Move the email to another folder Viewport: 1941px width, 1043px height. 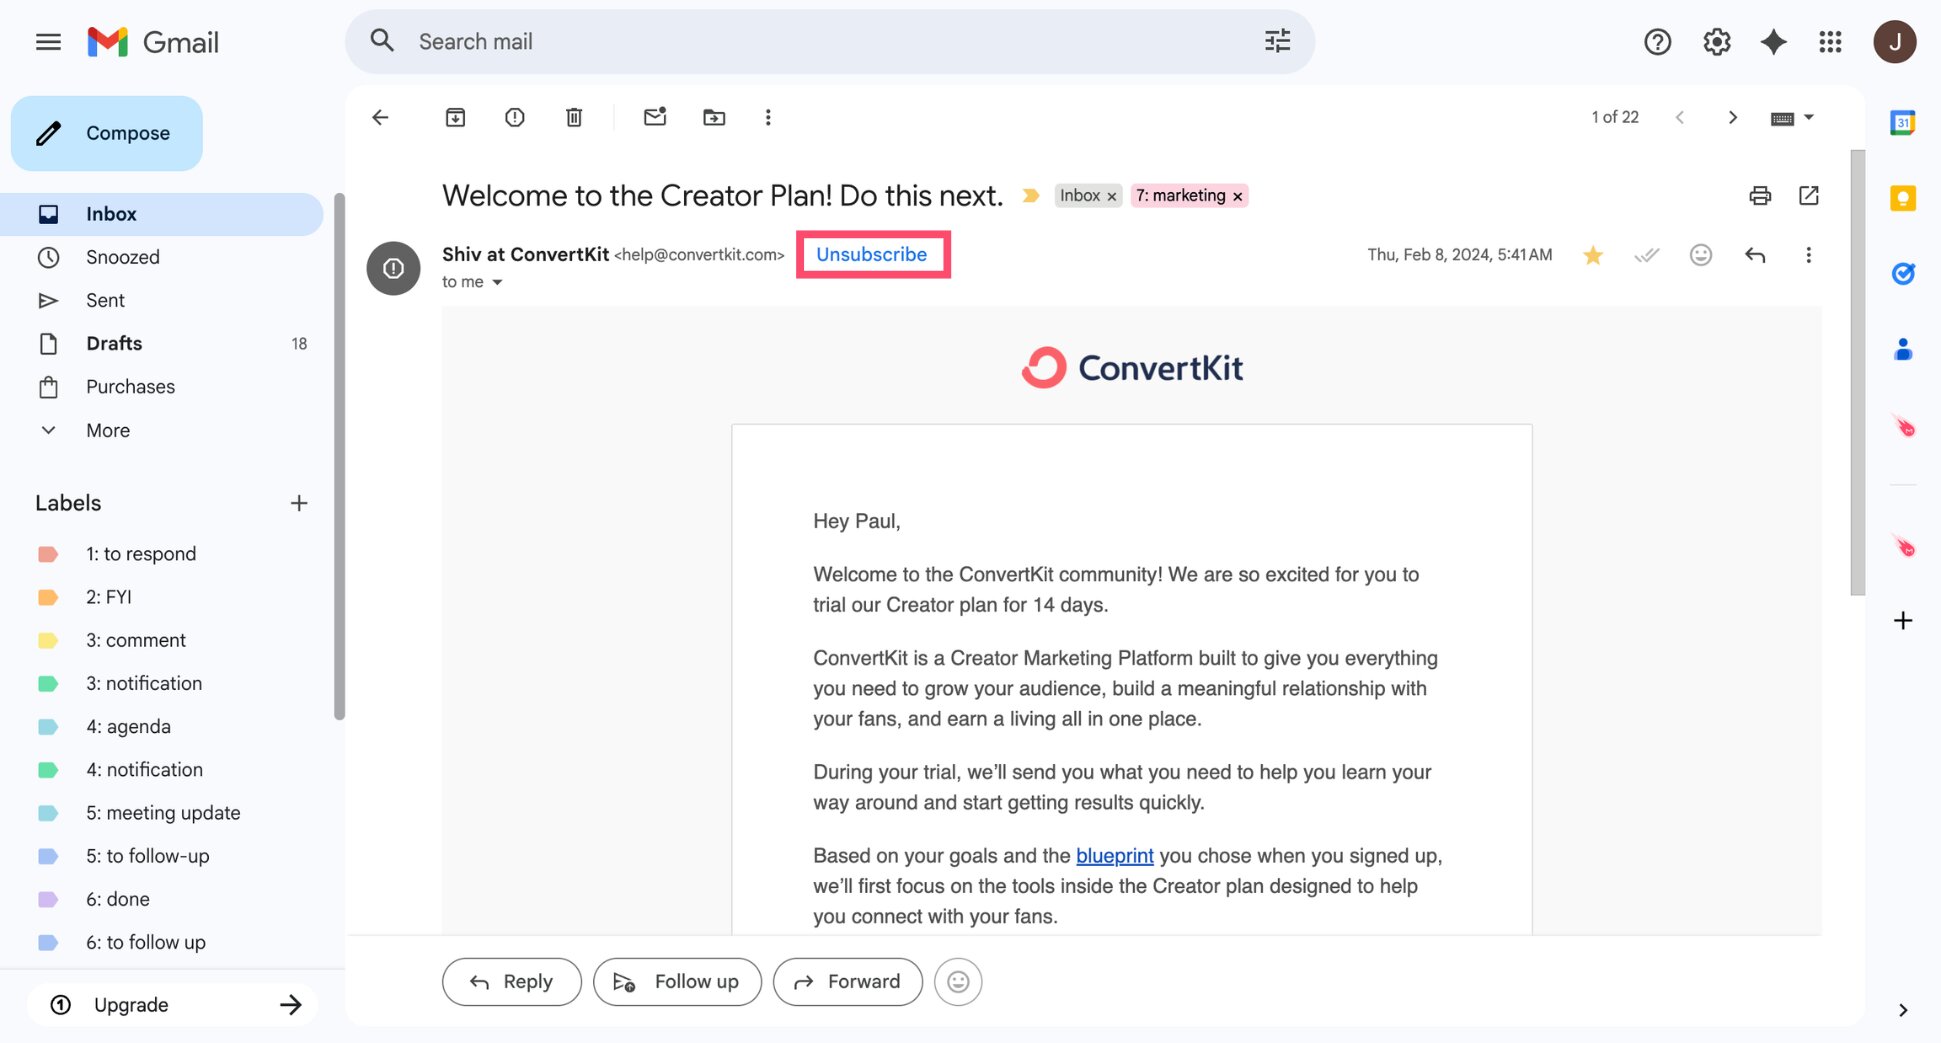(714, 117)
